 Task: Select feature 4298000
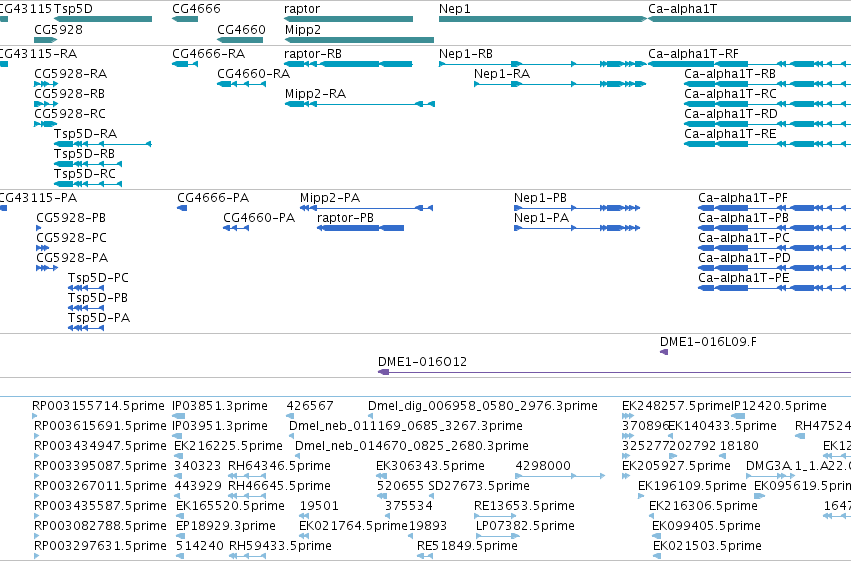pyautogui.click(x=543, y=467)
